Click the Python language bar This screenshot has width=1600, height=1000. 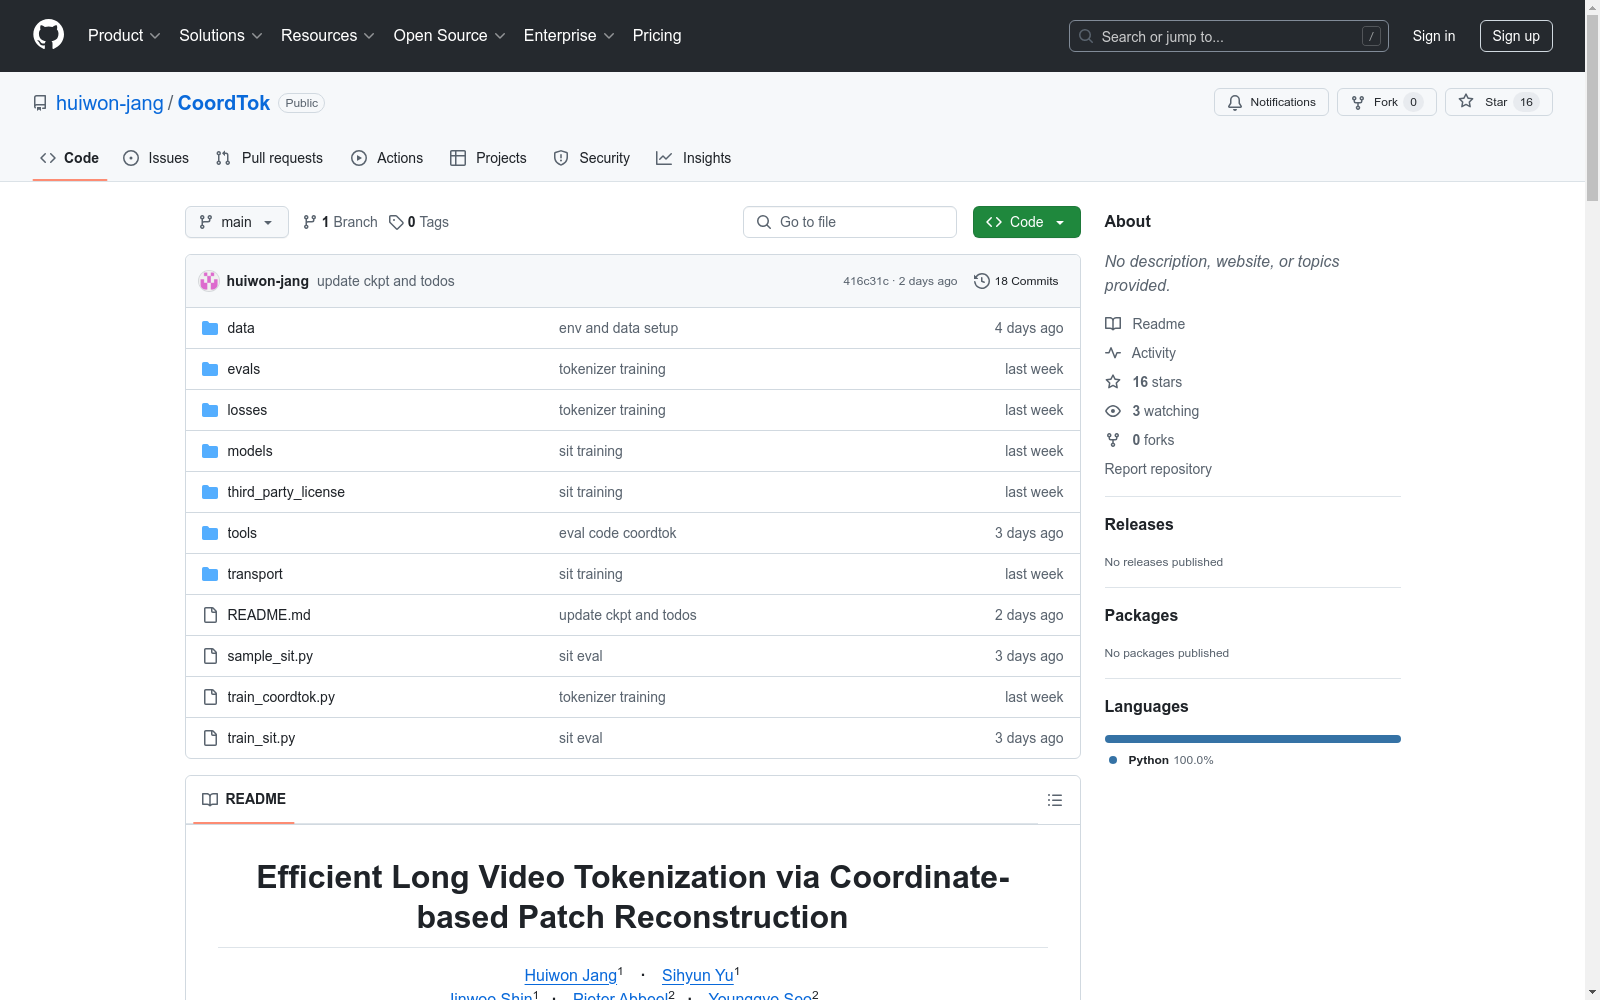(1253, 739)
